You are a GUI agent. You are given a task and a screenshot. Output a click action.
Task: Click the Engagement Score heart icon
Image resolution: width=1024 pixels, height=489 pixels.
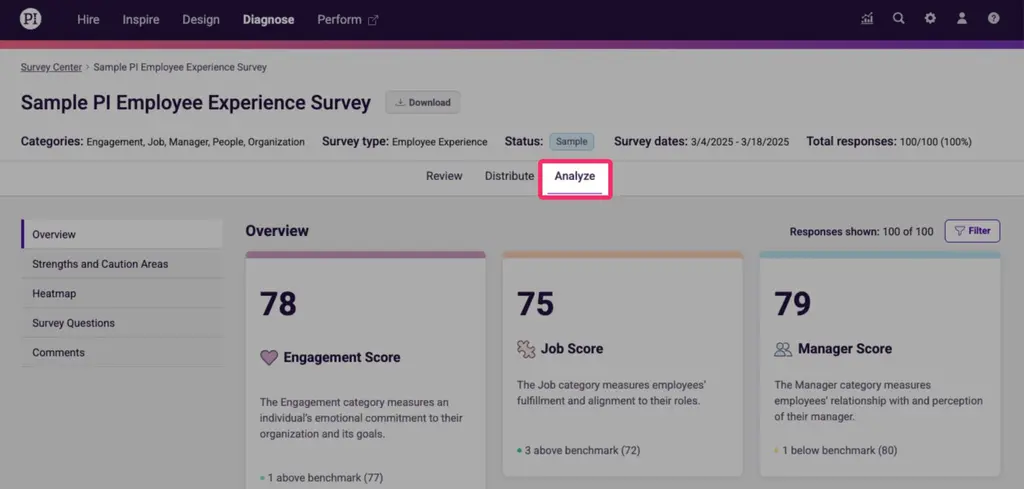coord(268,358)
